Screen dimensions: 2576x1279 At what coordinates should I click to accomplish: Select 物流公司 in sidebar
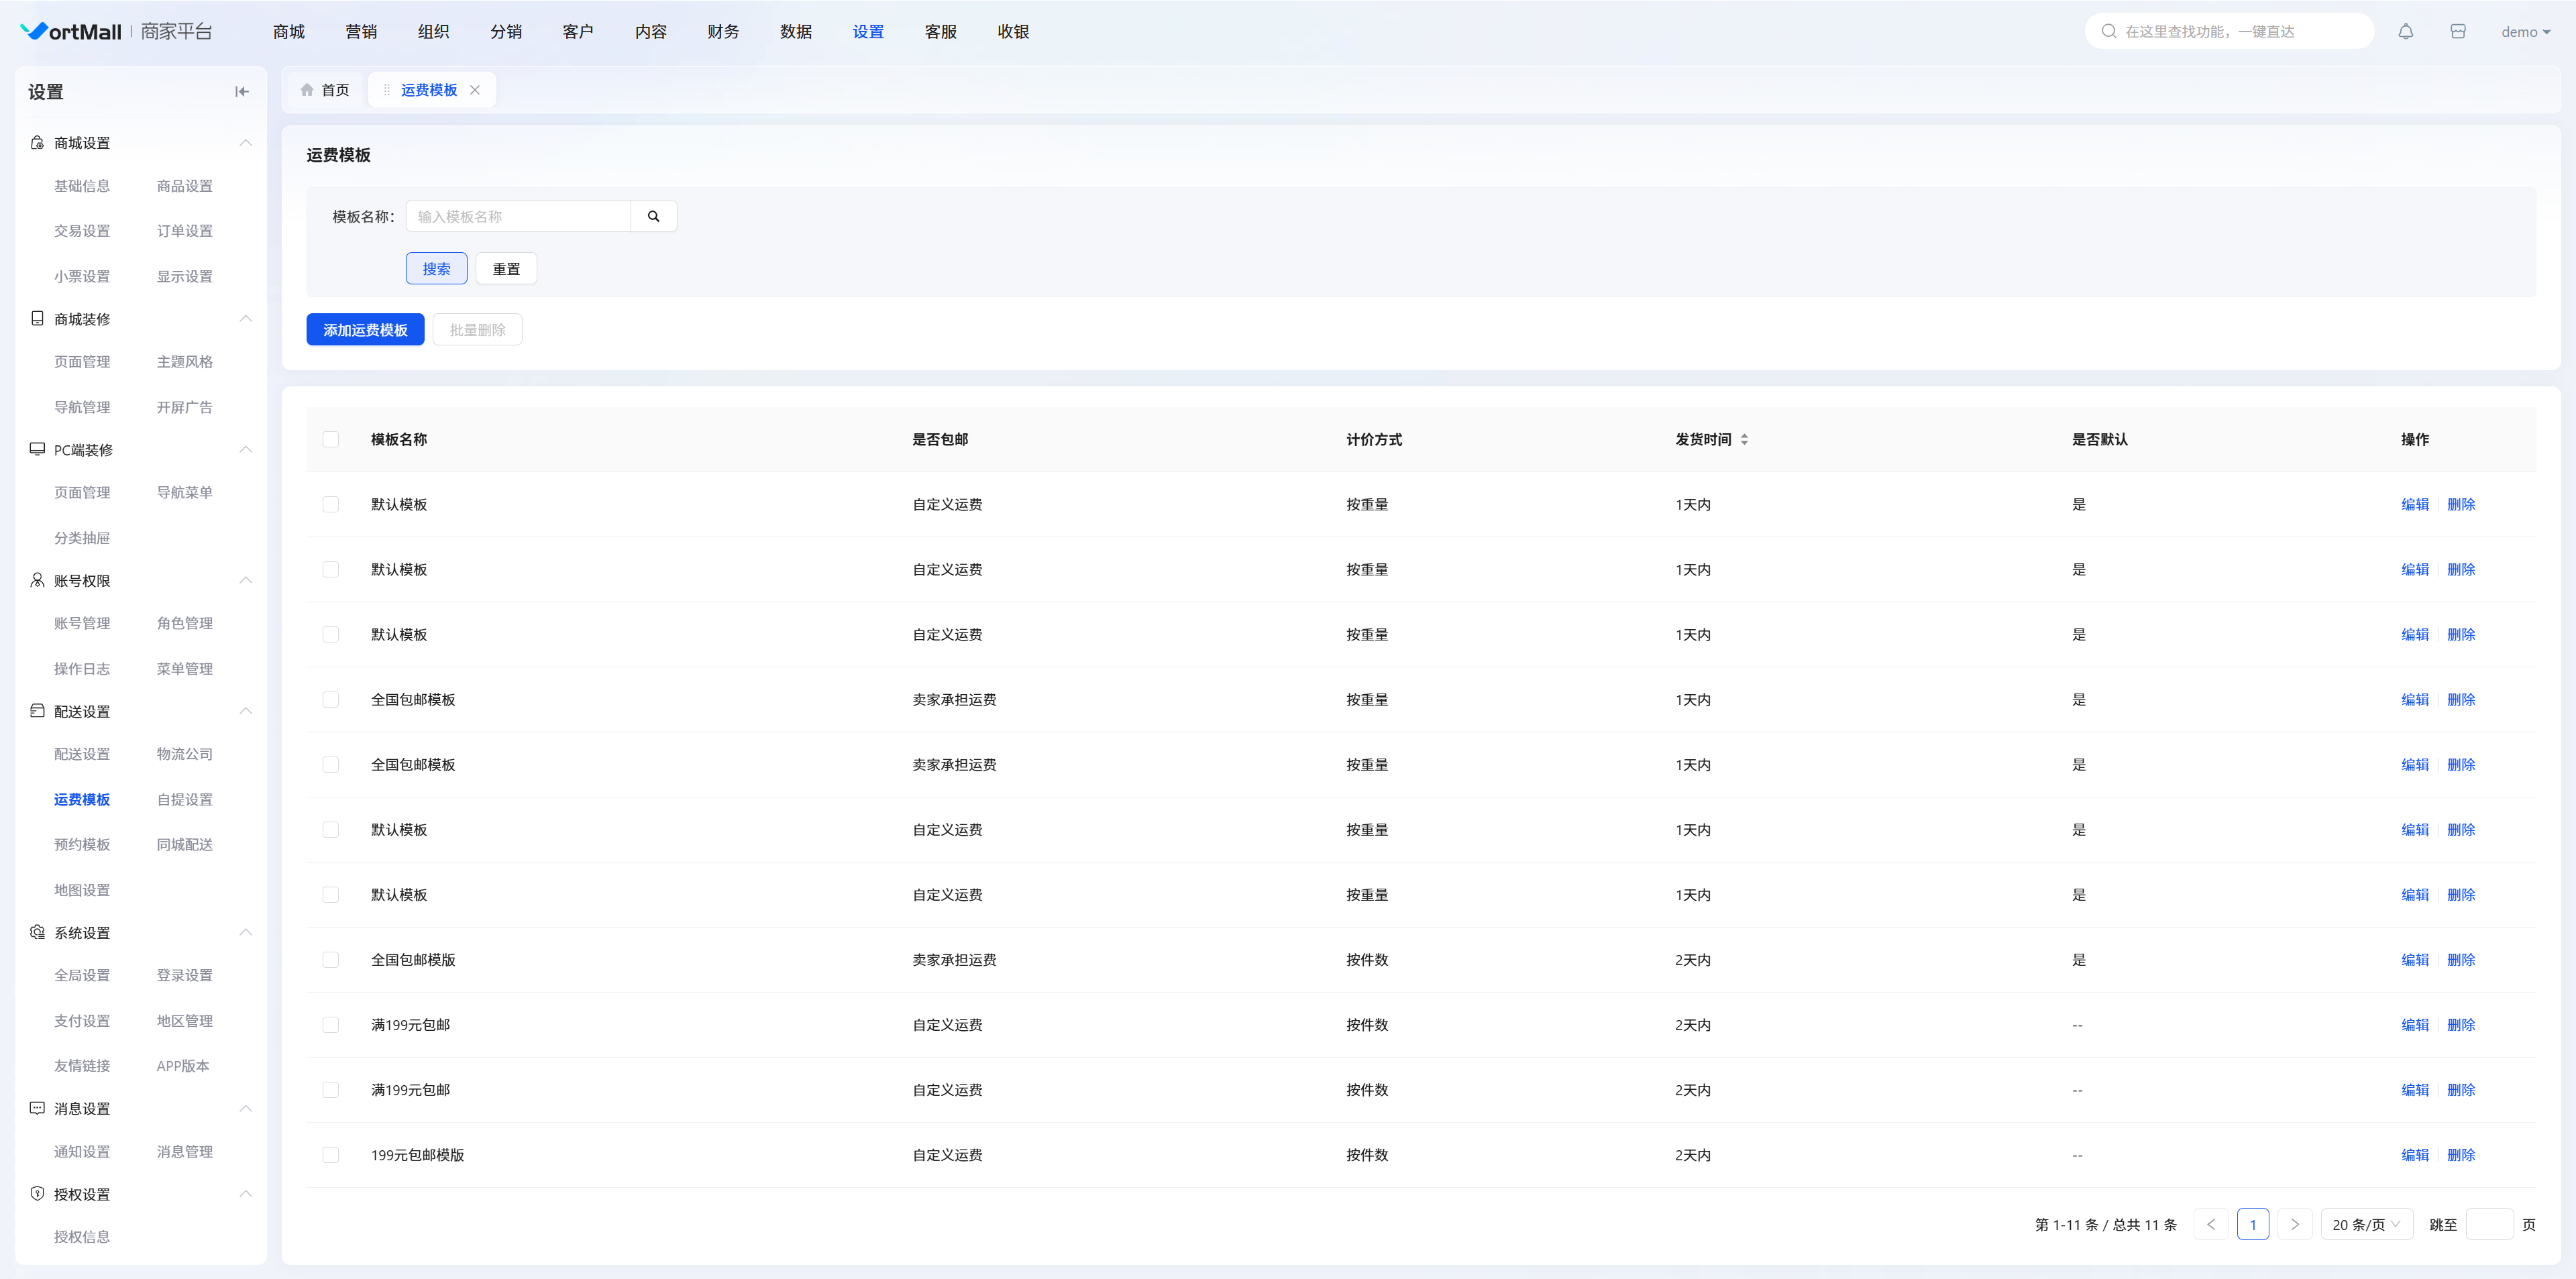point(184,754)
